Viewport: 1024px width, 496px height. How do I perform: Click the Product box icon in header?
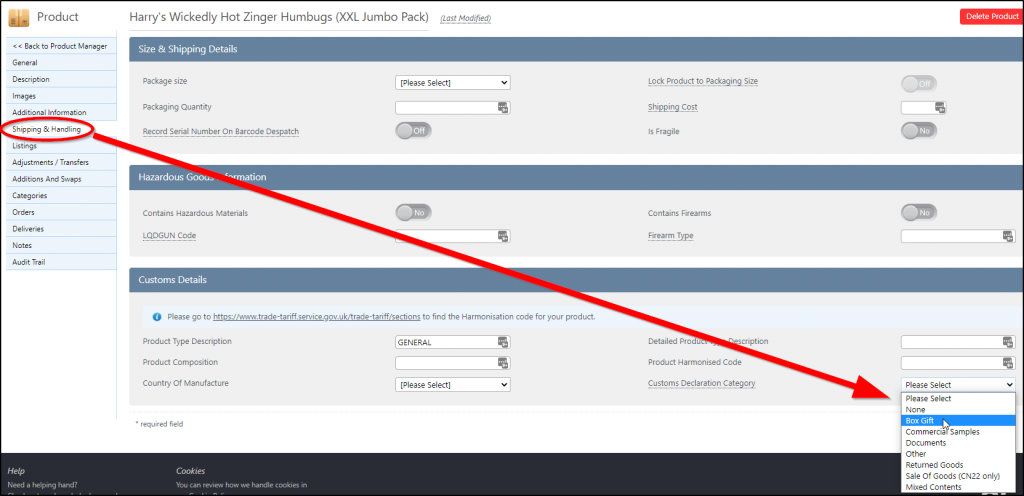click(x=18, y=17)
